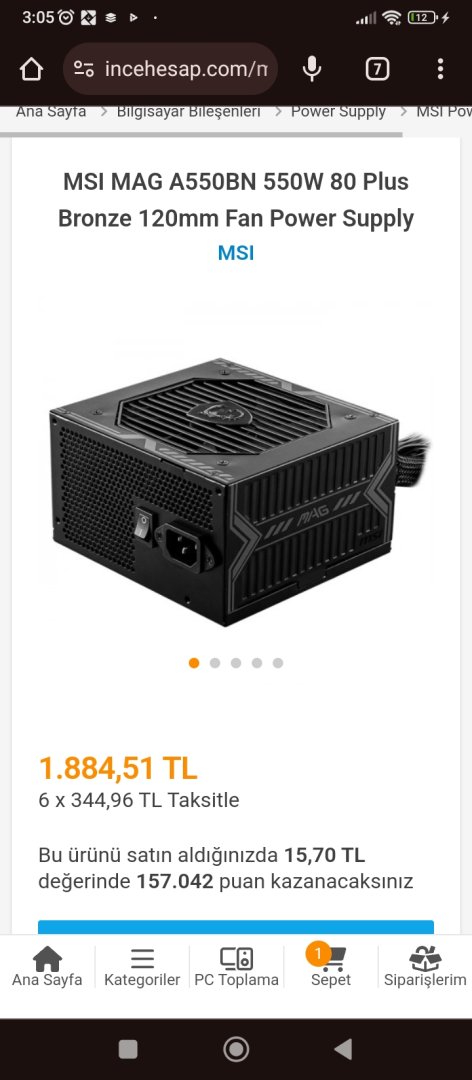The height and width of the screenshot is (1080, 472).
Task: Open Chrome three-dot overflow menu
Action: click(x=440, y=69)
